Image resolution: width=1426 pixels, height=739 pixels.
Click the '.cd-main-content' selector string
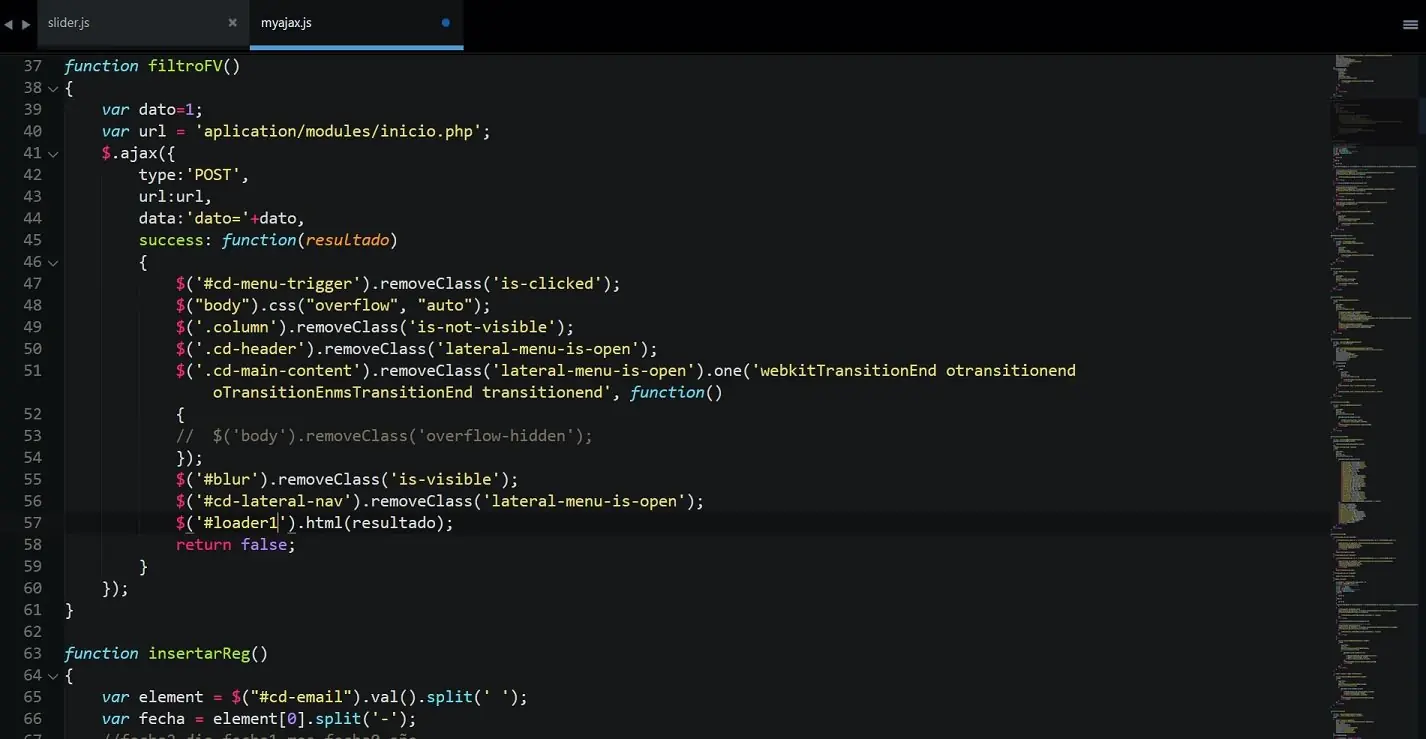tap(282, 371)
